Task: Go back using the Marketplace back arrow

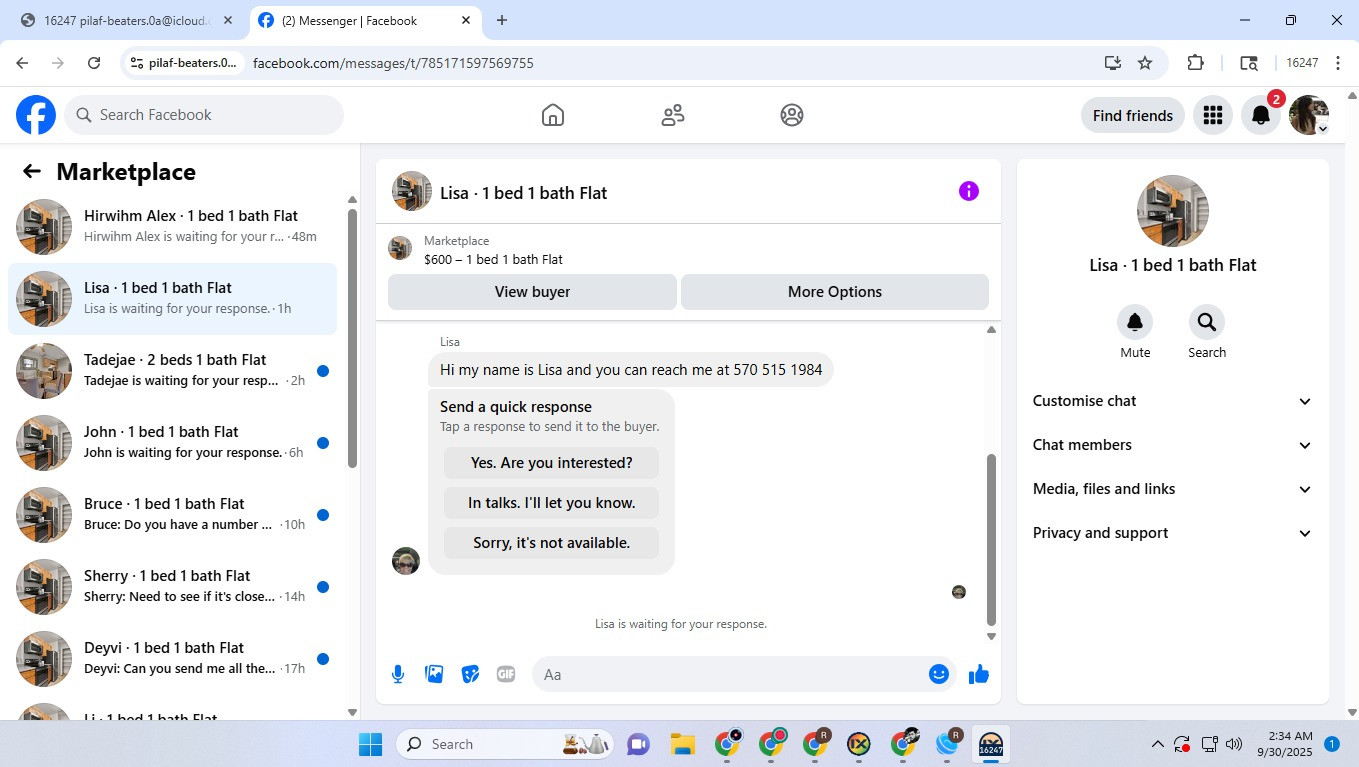Action: tap(32, 171)
